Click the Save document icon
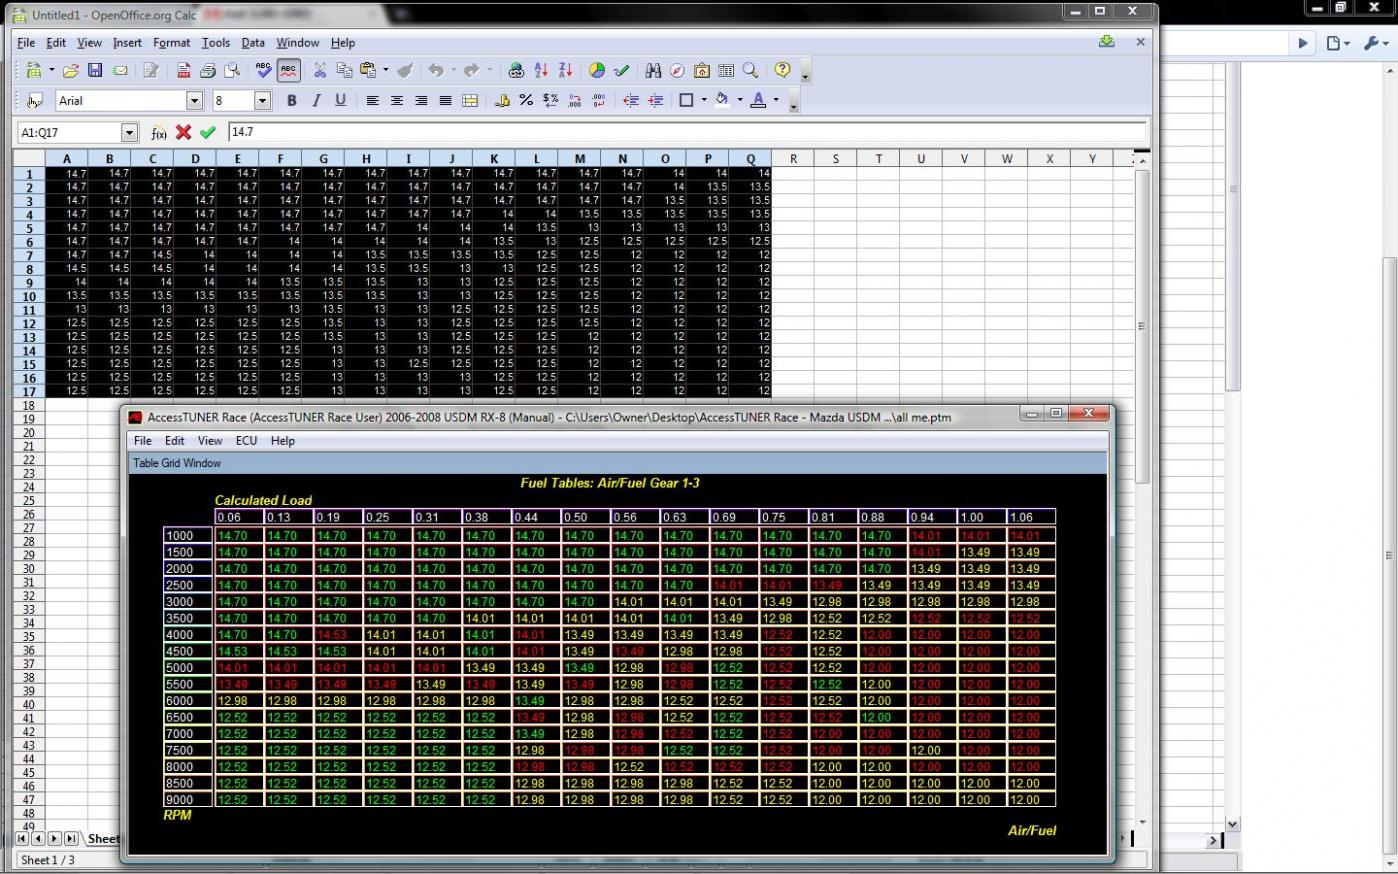 pos(95,71)
